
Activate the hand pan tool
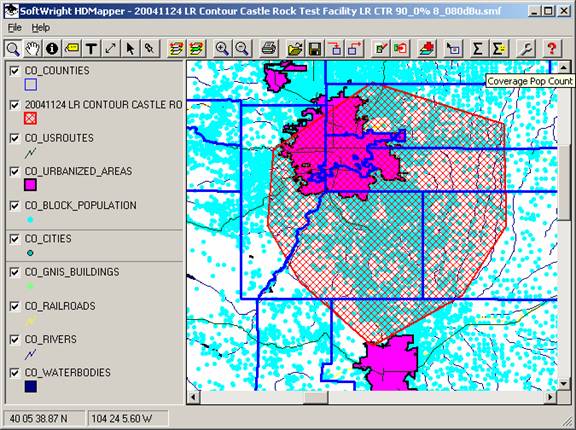pos(32,48)
